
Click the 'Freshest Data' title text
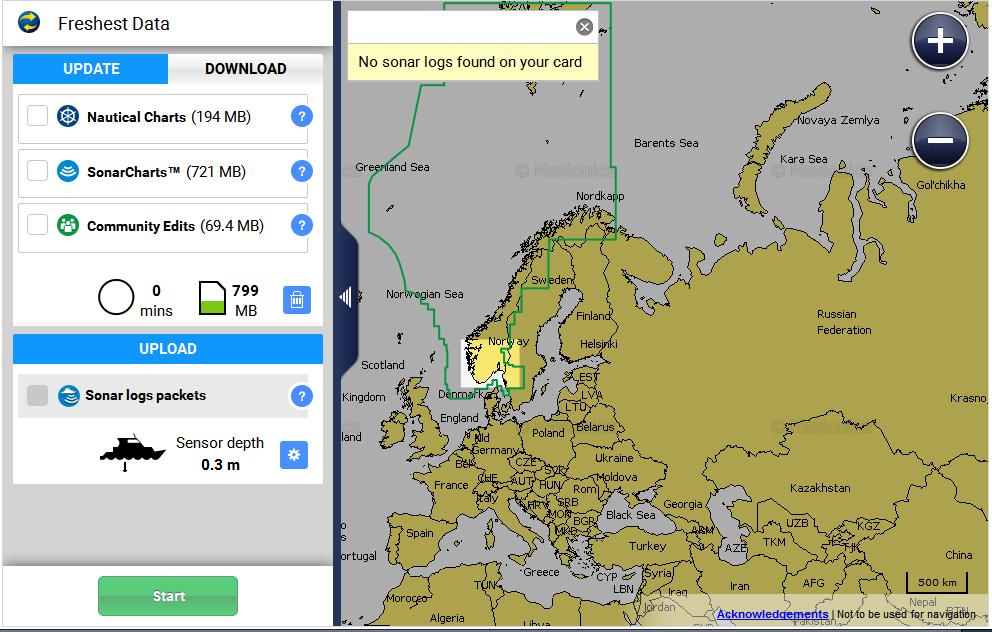[114, 24]
